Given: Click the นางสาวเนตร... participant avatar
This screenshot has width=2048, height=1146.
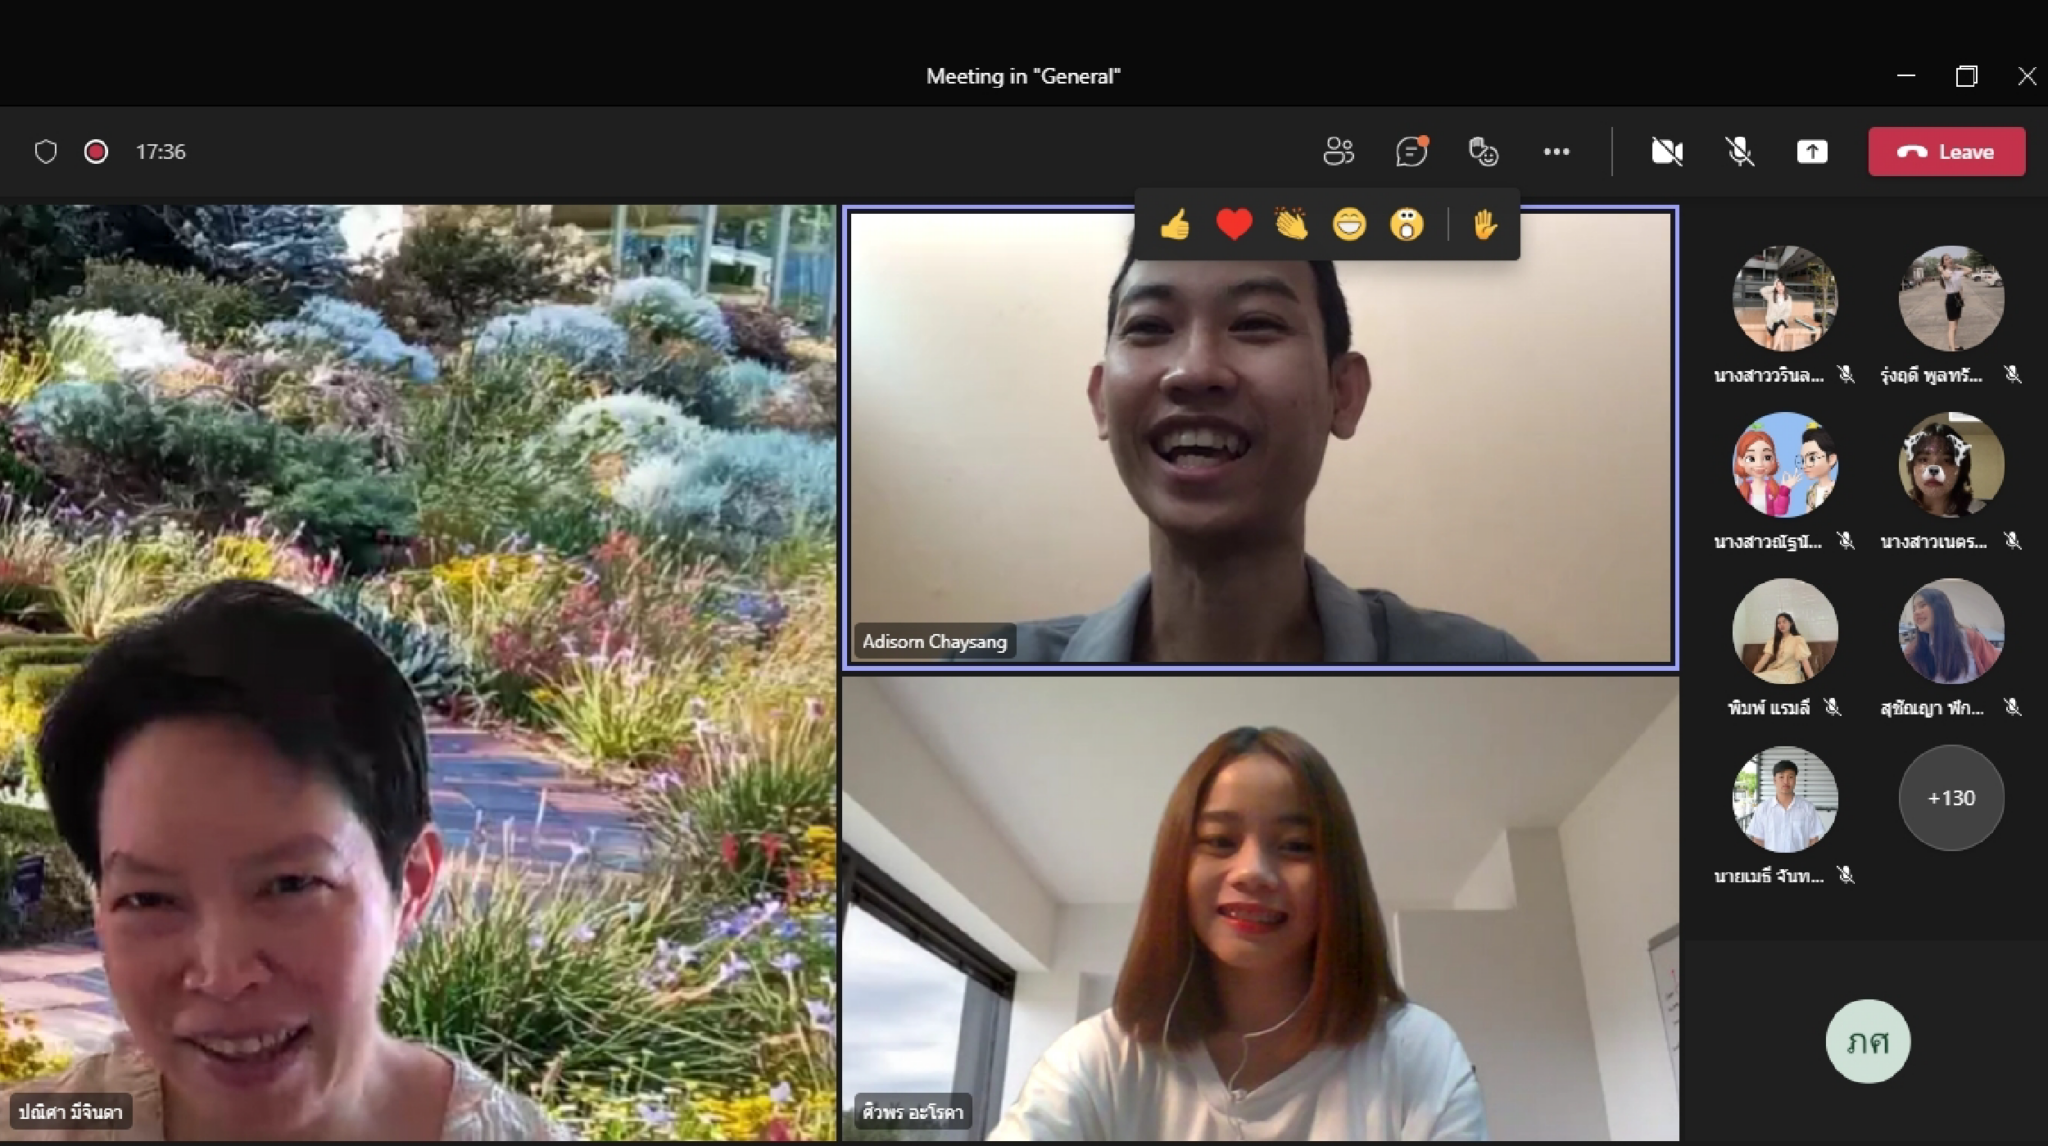Looking at the screenshot, I should point(1951,465).
